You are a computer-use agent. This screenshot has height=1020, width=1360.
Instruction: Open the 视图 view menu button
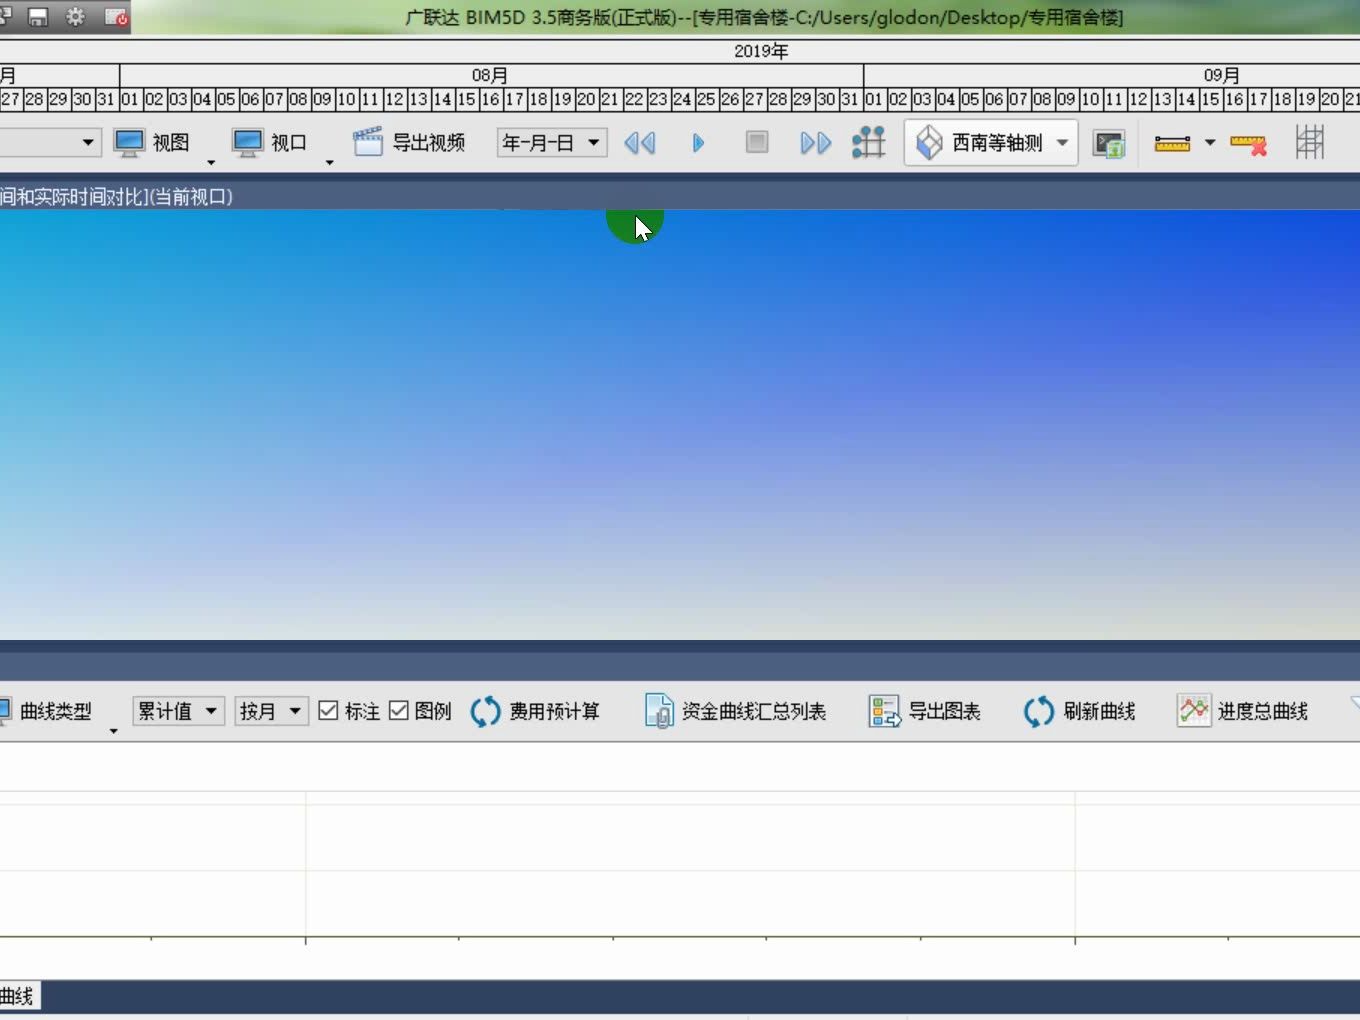tap(151, 143)
